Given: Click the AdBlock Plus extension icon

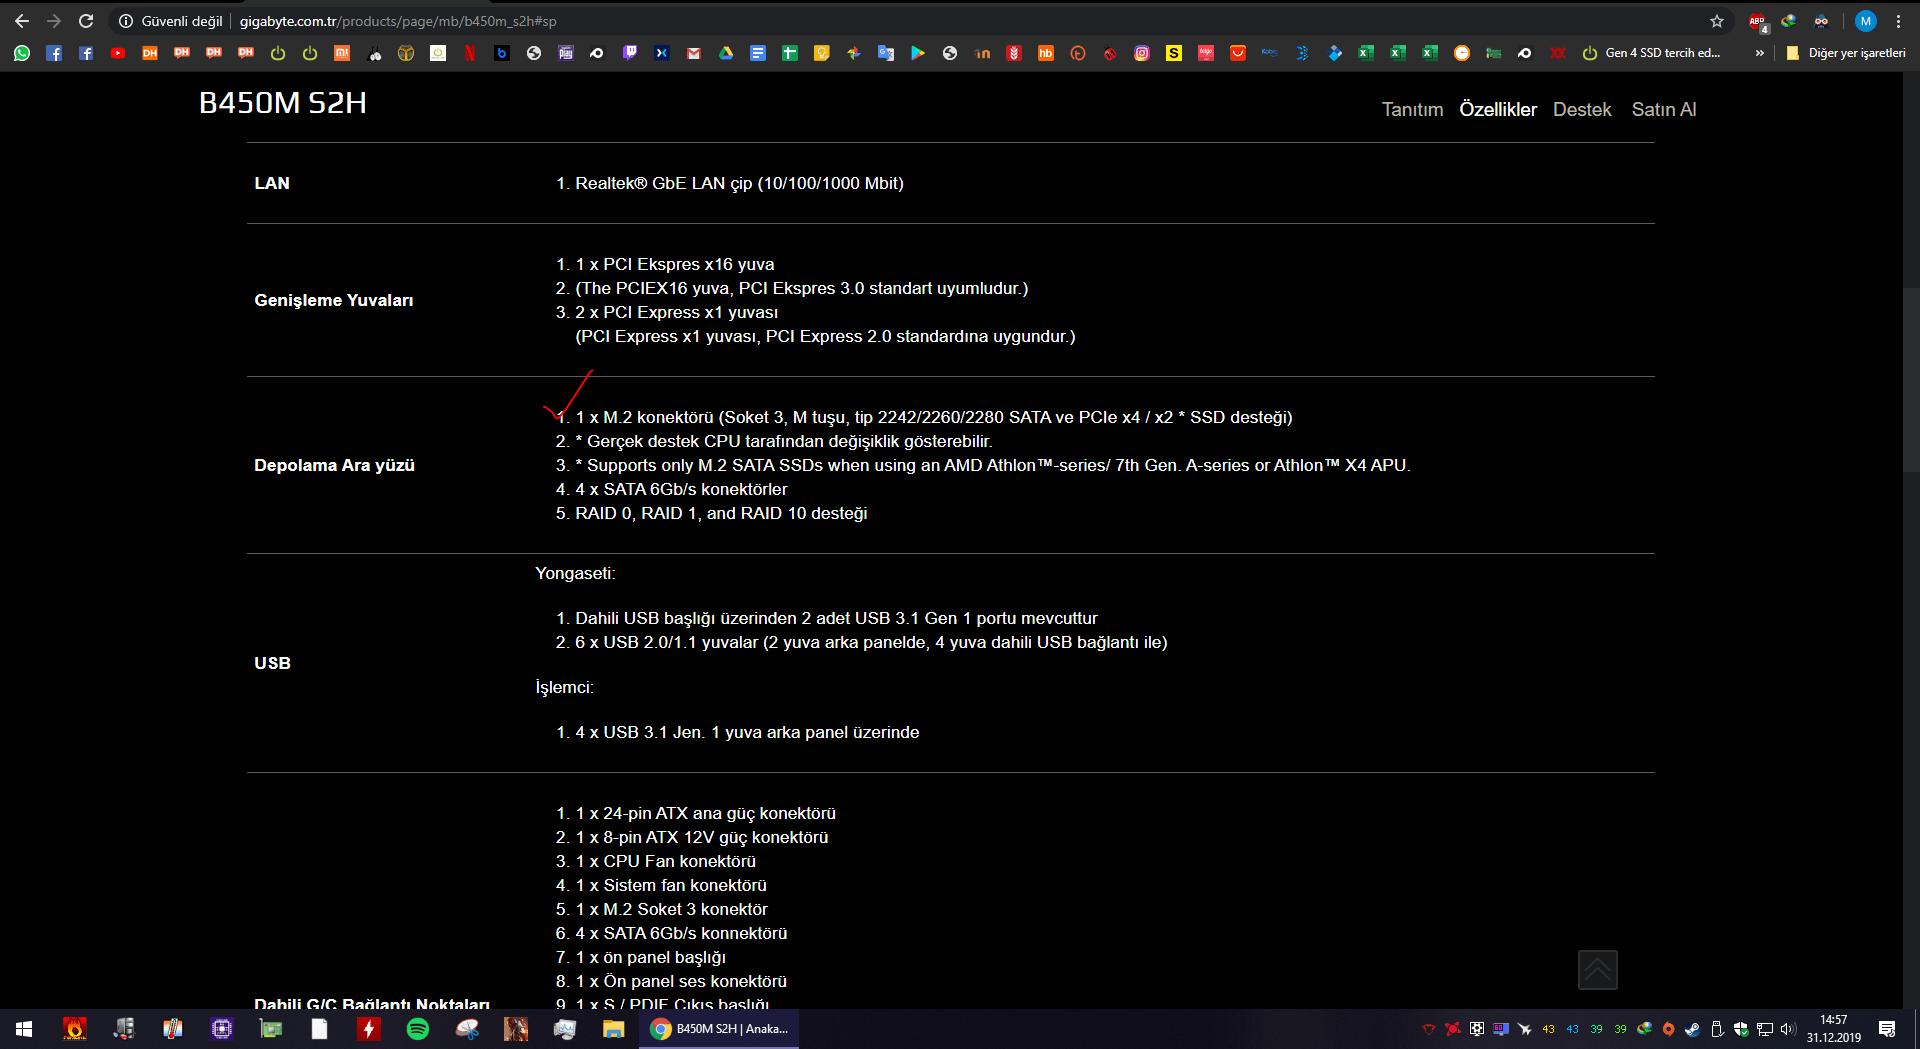Looking at the screenshot, I should pyautogui.click(x=1757, y=21).
